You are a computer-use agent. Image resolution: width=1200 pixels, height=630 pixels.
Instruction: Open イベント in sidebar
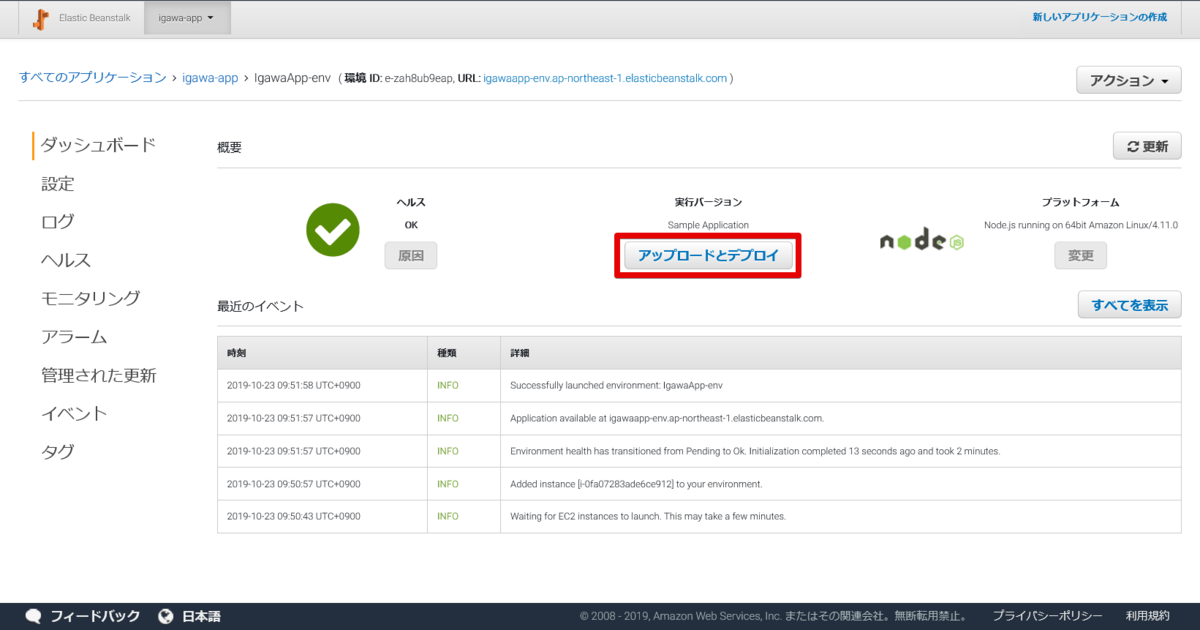click(x=74, y=413)
